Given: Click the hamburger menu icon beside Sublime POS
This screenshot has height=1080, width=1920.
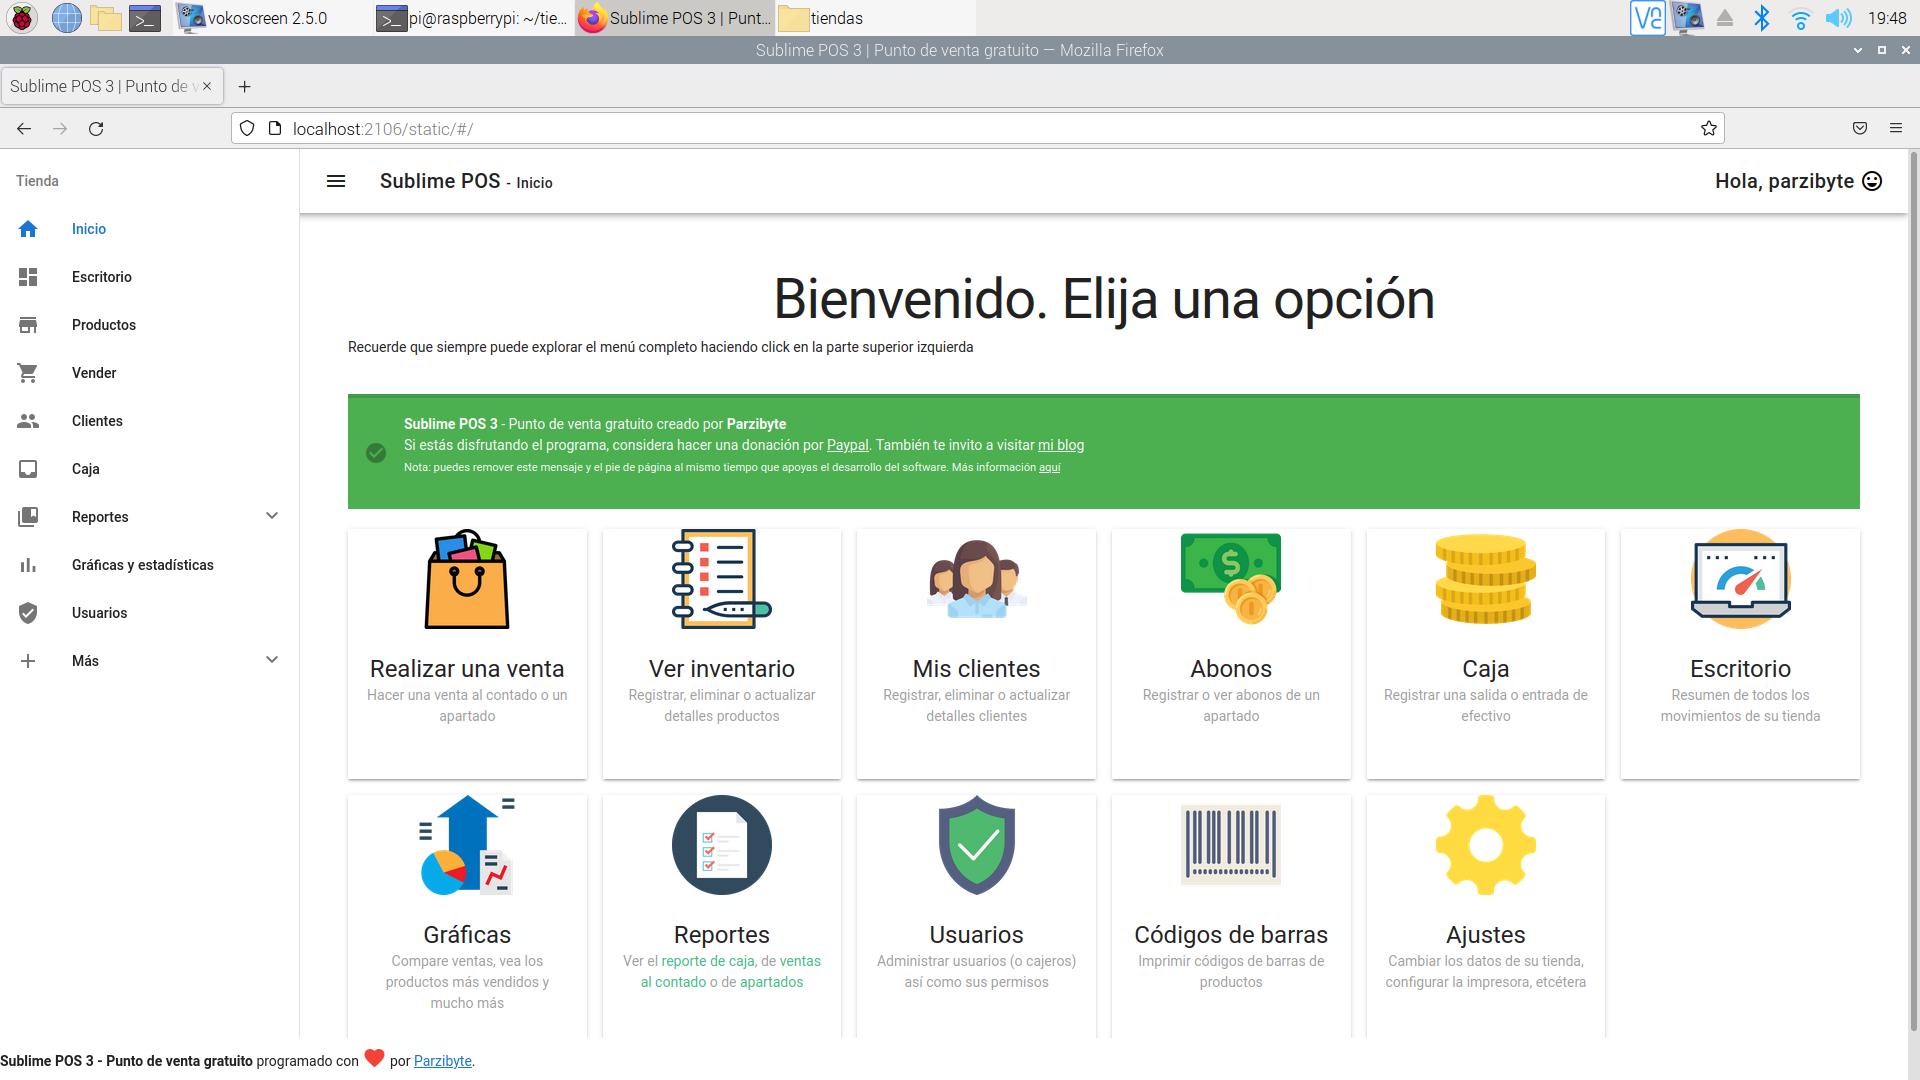Looking at the screenshot, I should pyautogui.click(x=336, y=181).
